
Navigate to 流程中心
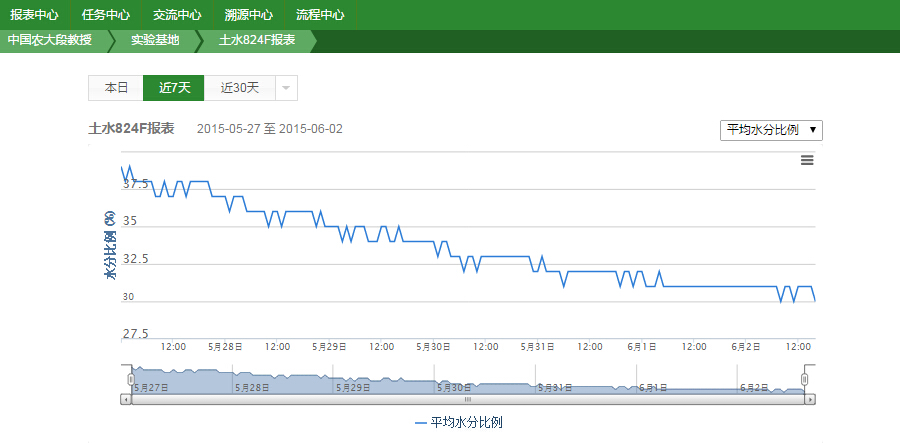[x=321, y=15]
